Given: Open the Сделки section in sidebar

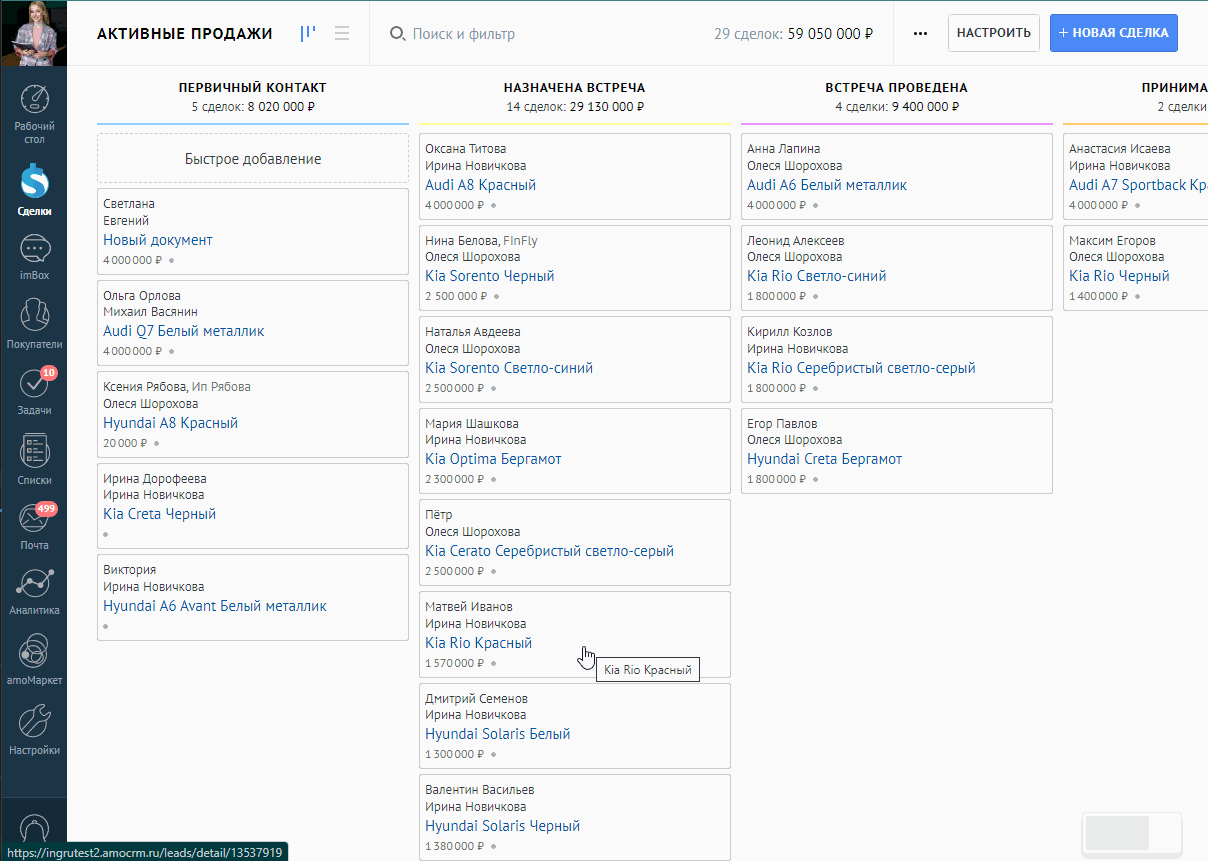Looking at the screenshot, I should [35, 190].
